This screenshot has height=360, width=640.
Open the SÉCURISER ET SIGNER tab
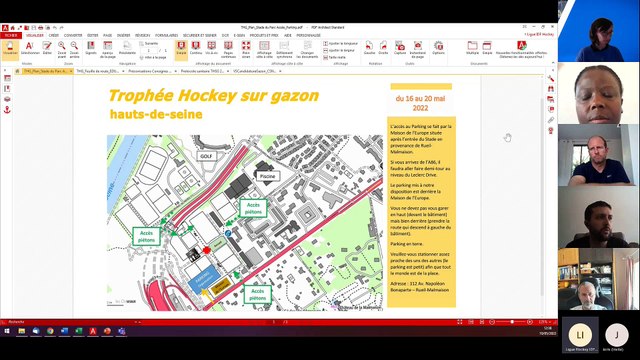tap(200, 36)
